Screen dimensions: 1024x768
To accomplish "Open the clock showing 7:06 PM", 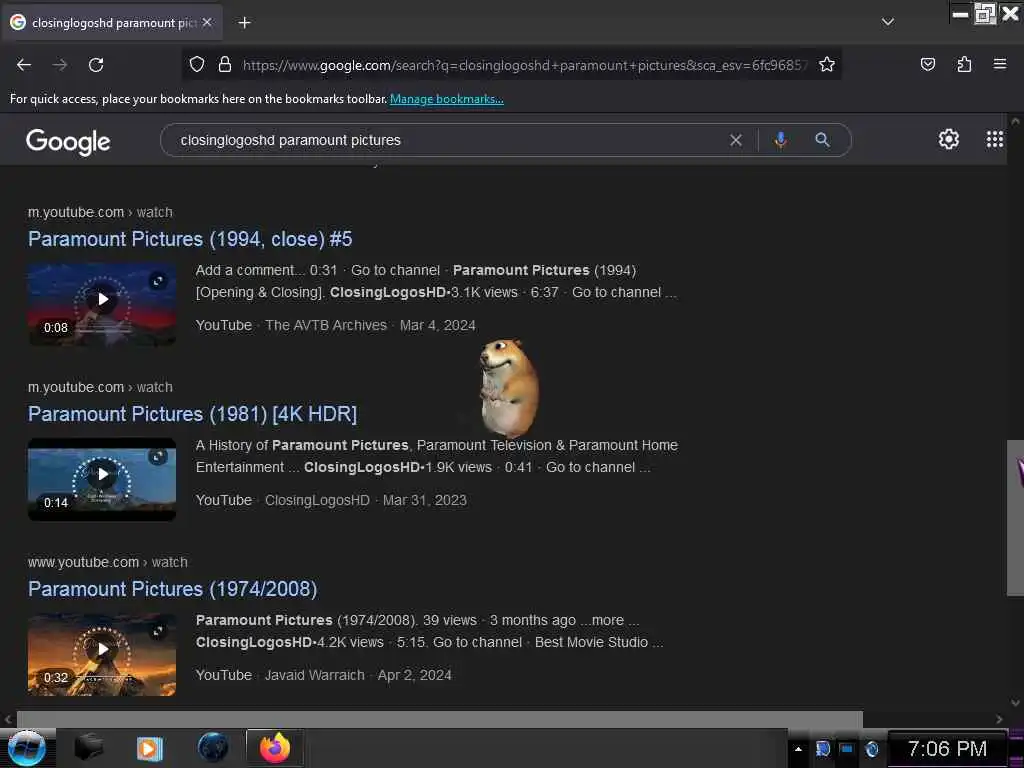I will (x=947, y=748).
